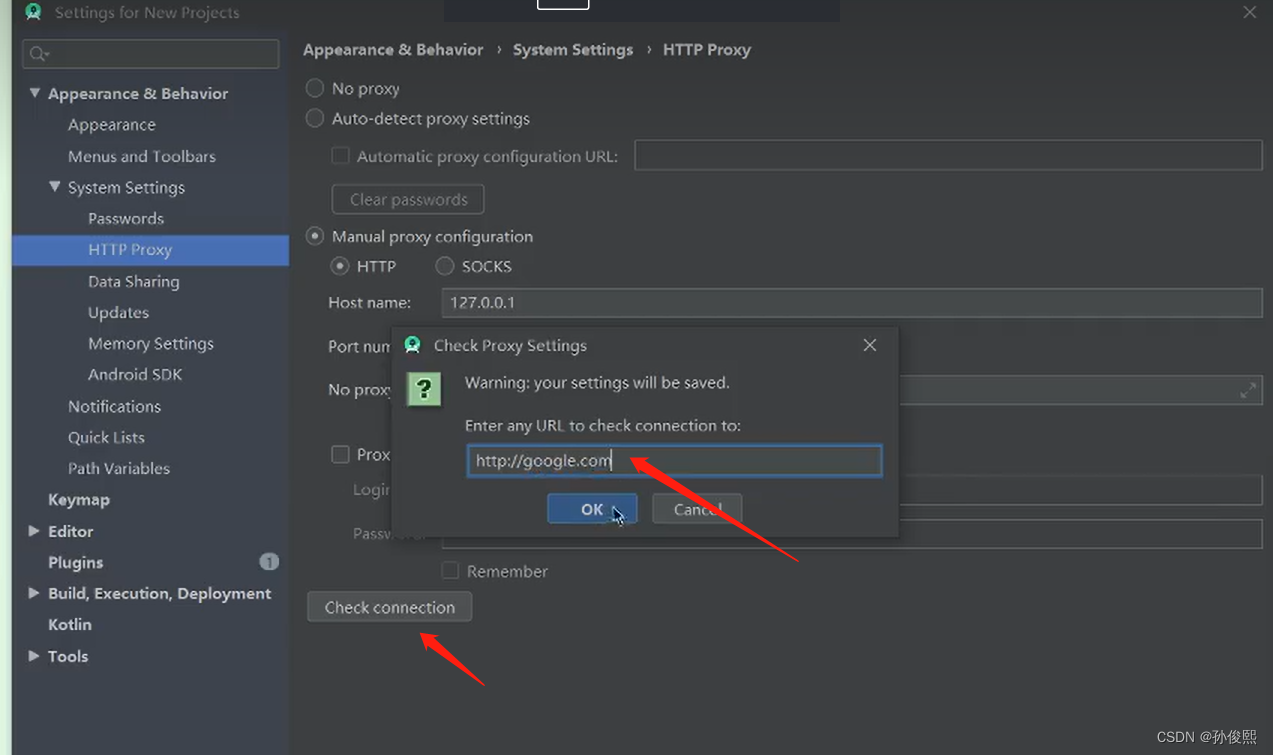Click the Plugins update badge
The height and width of the screenshot is (755, 1273).
pos(269,562)
